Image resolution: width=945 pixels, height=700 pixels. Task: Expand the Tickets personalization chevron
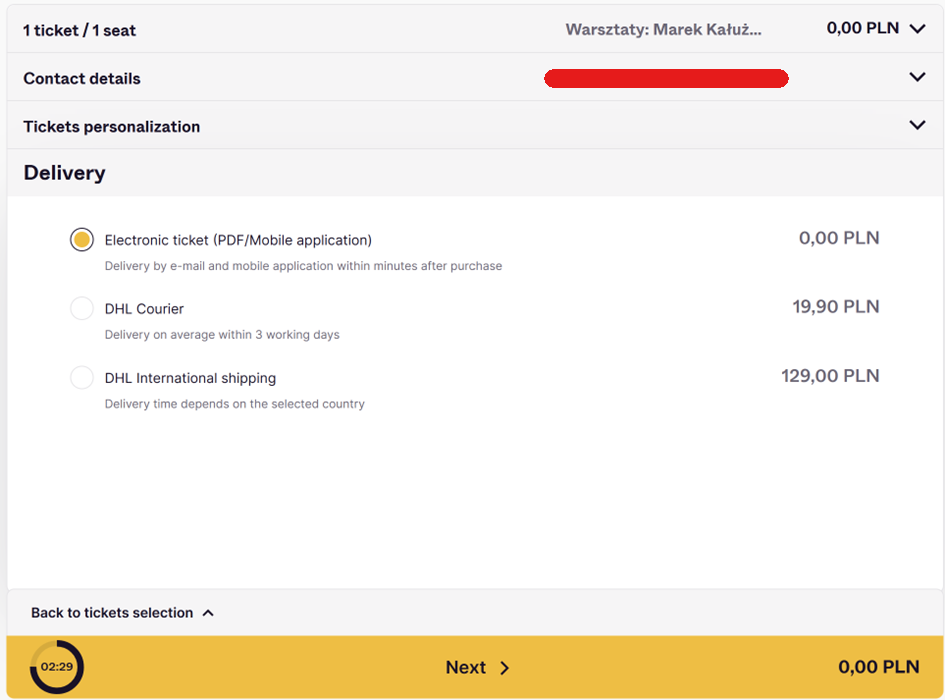(917, 125)
